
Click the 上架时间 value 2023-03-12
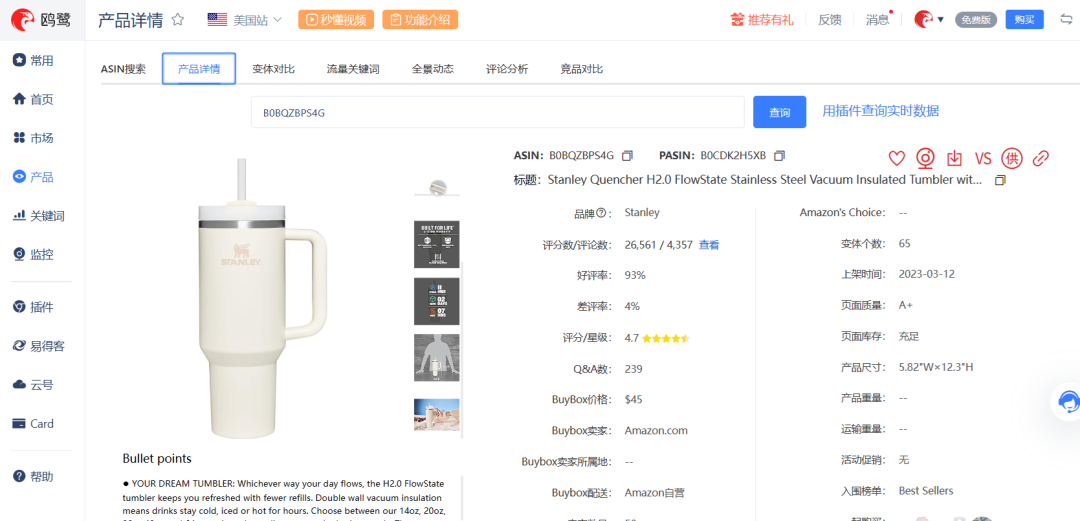[x=926, y=274]
